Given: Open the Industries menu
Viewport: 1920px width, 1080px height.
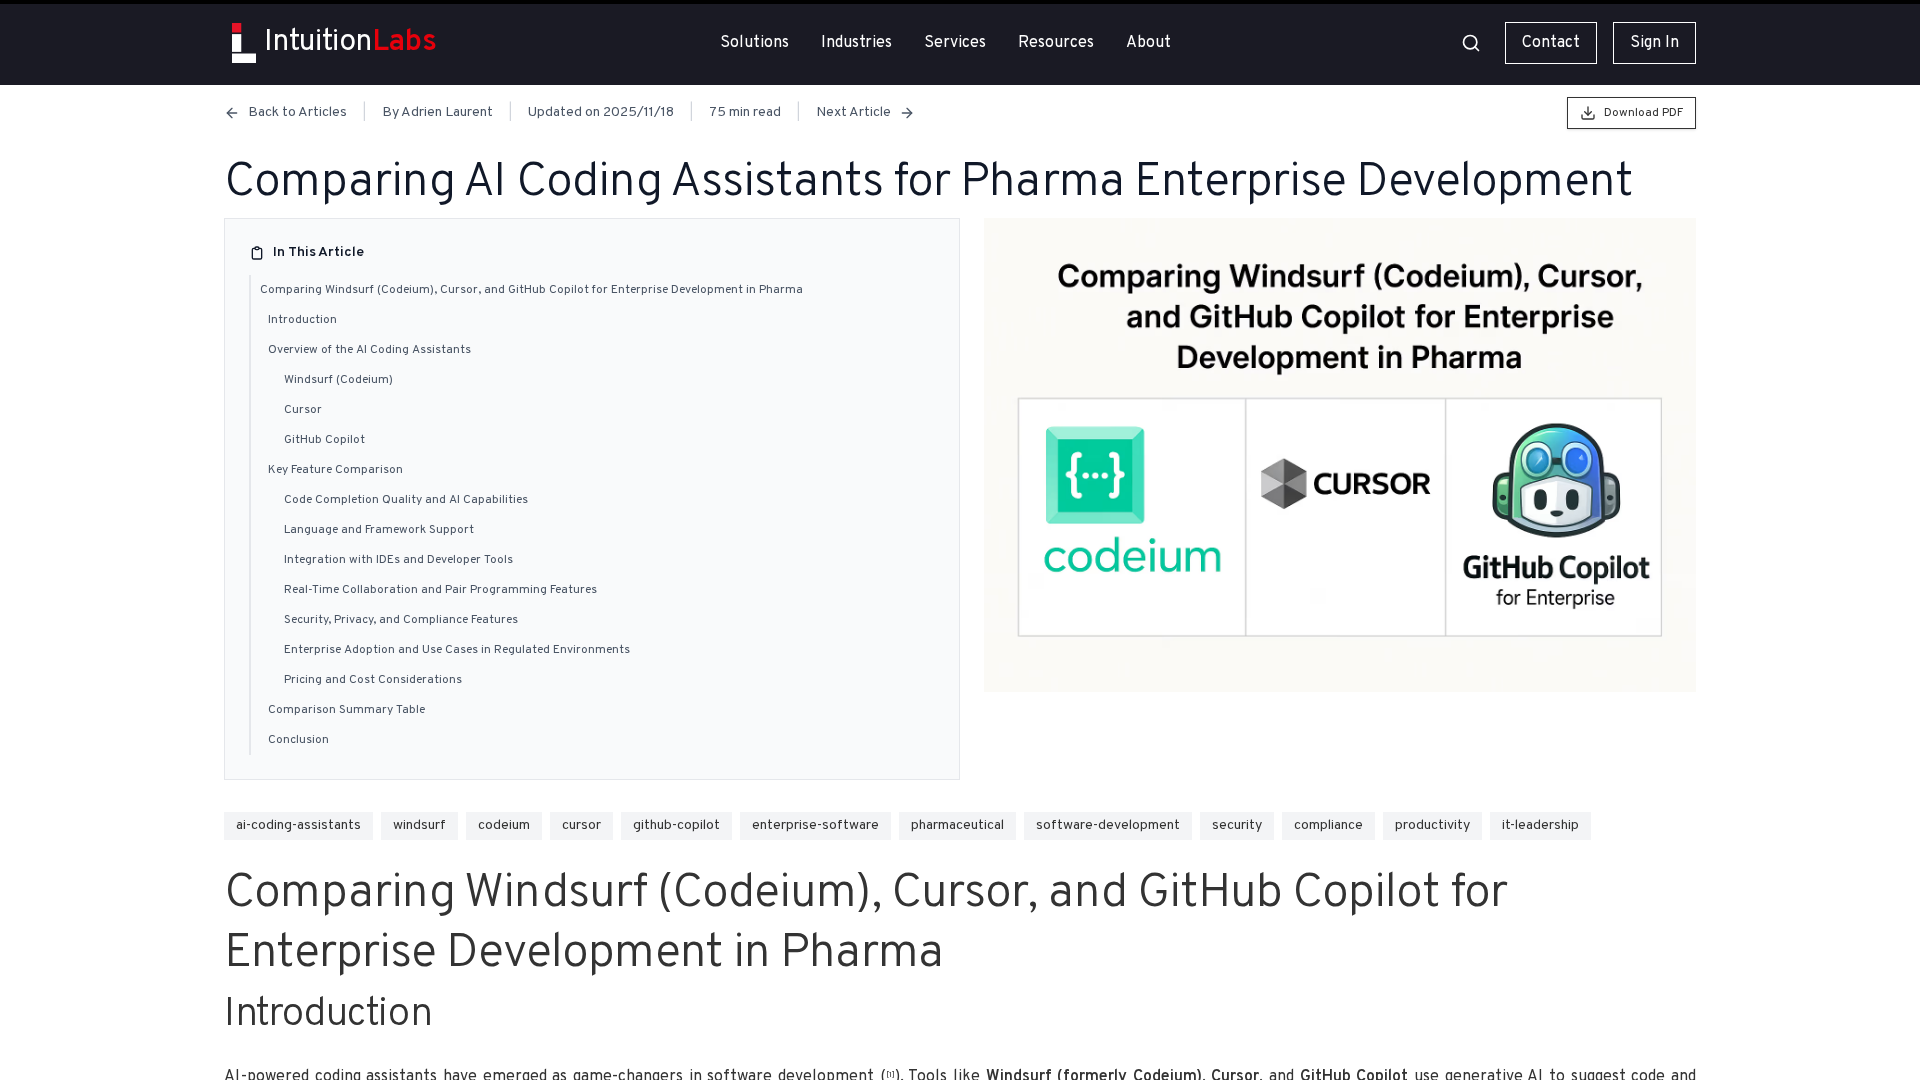Looking at the screenshot, I should [856, 42].
